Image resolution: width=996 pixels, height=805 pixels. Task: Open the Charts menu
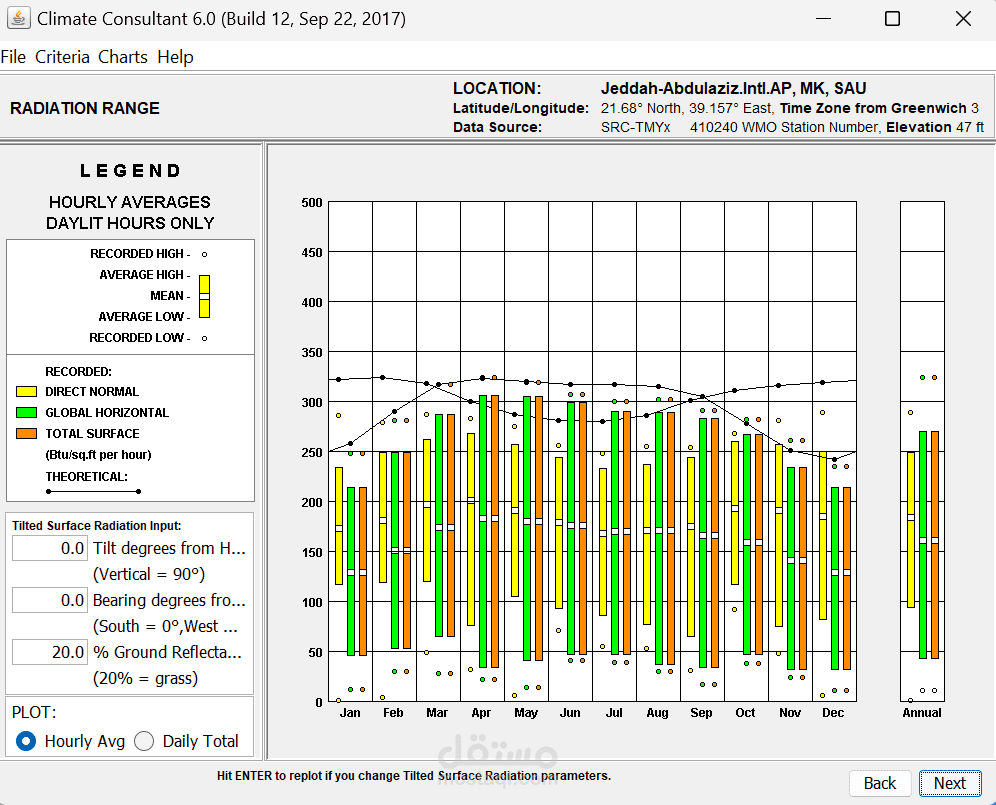coord(123,57)
